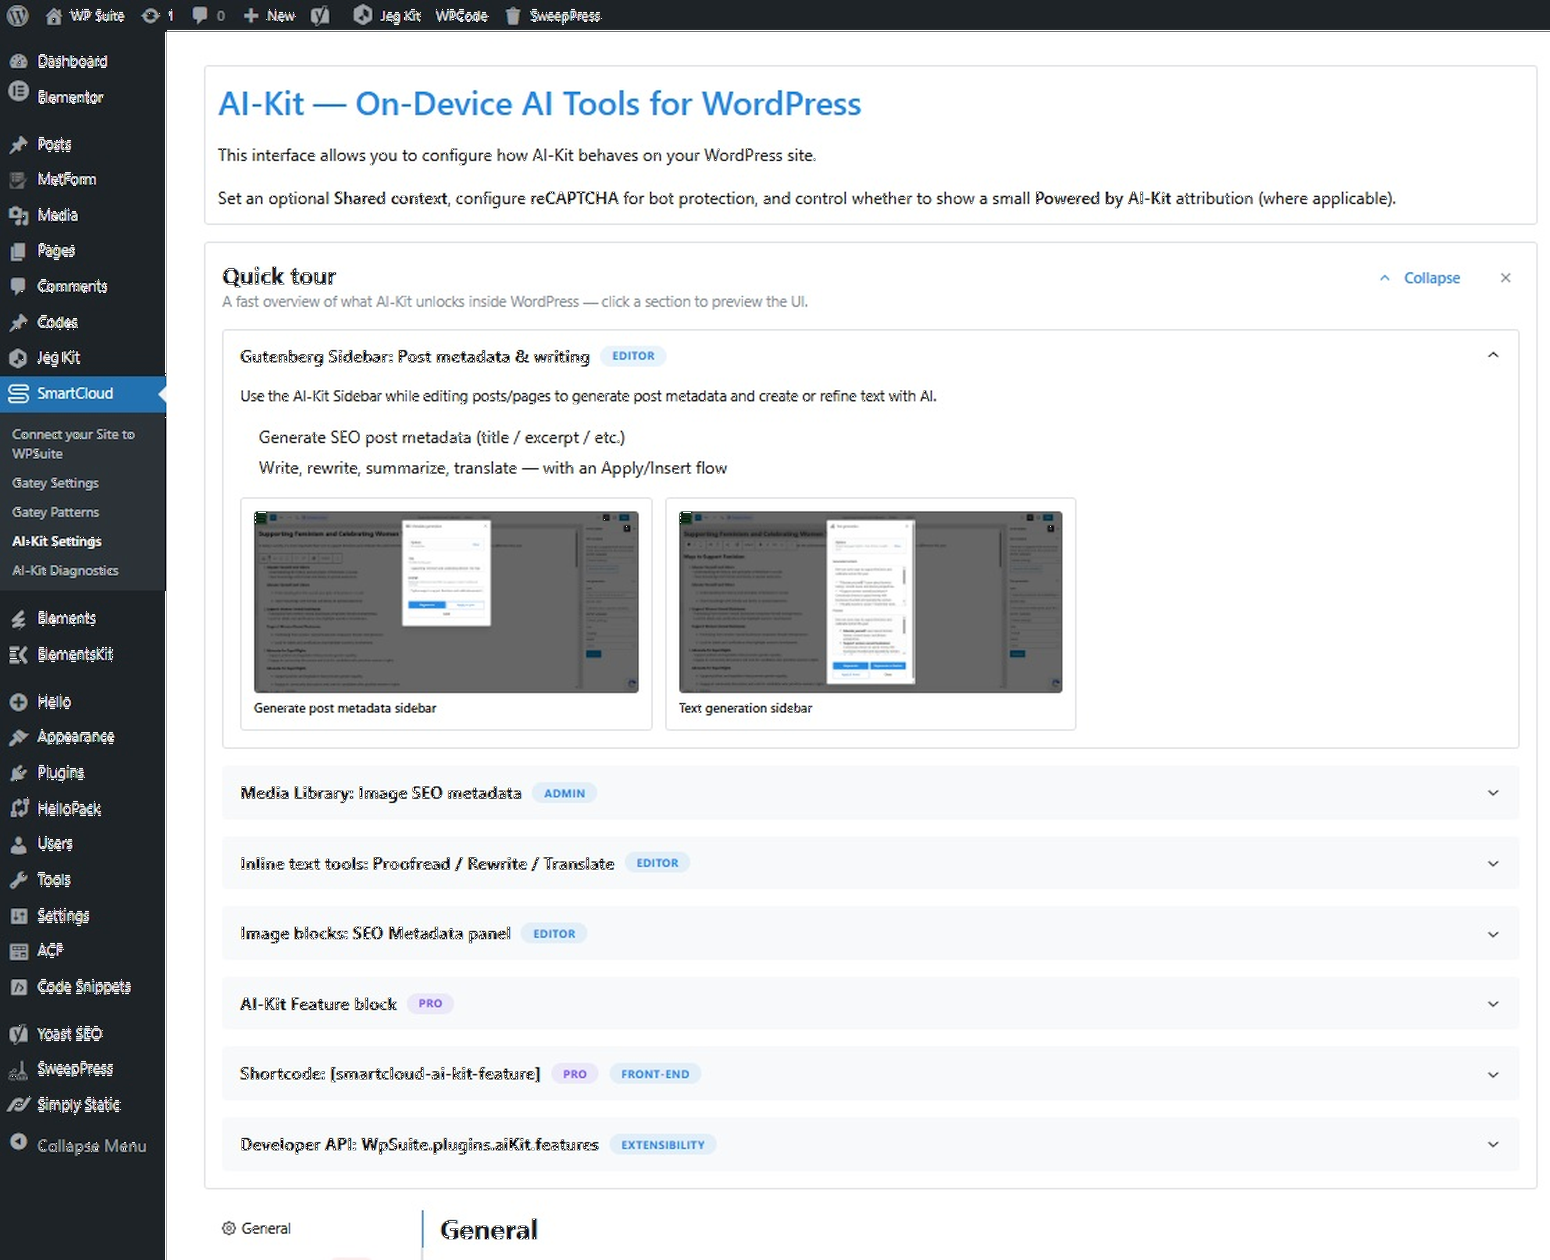Viewport: 1550px width, 1260px height.
Task: Open the WP Suite site home icon
Action: pyautogui.click(x=54, y=15)
